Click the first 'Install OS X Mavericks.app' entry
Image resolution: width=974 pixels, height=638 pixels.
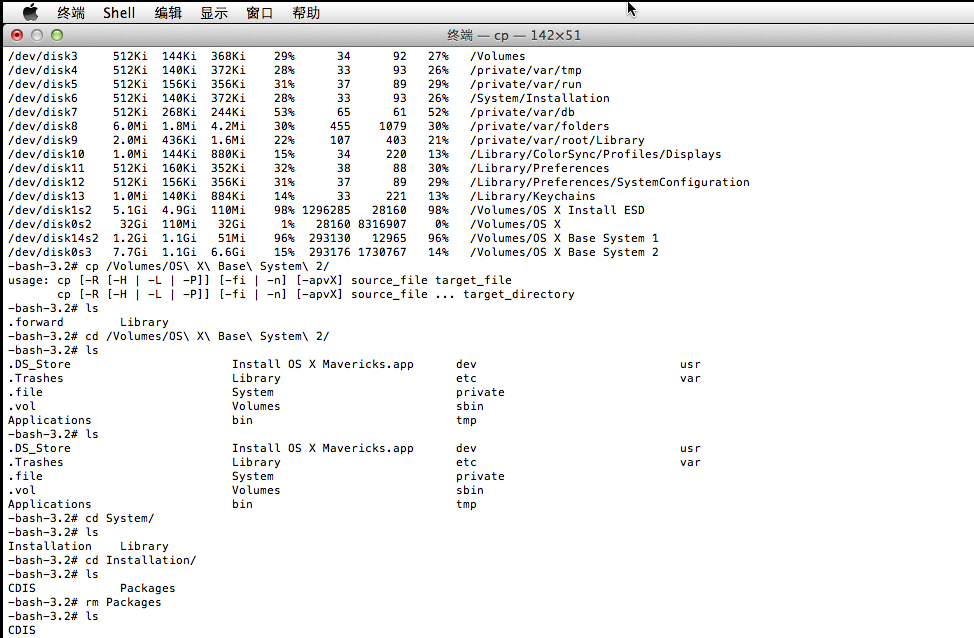click(x=323, y=364)
